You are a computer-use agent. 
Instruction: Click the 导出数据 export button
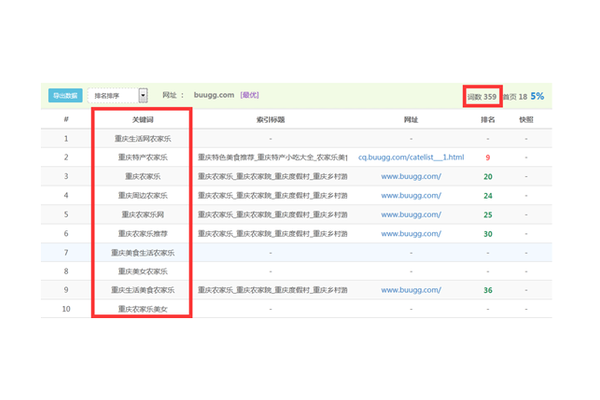point(65,95)
